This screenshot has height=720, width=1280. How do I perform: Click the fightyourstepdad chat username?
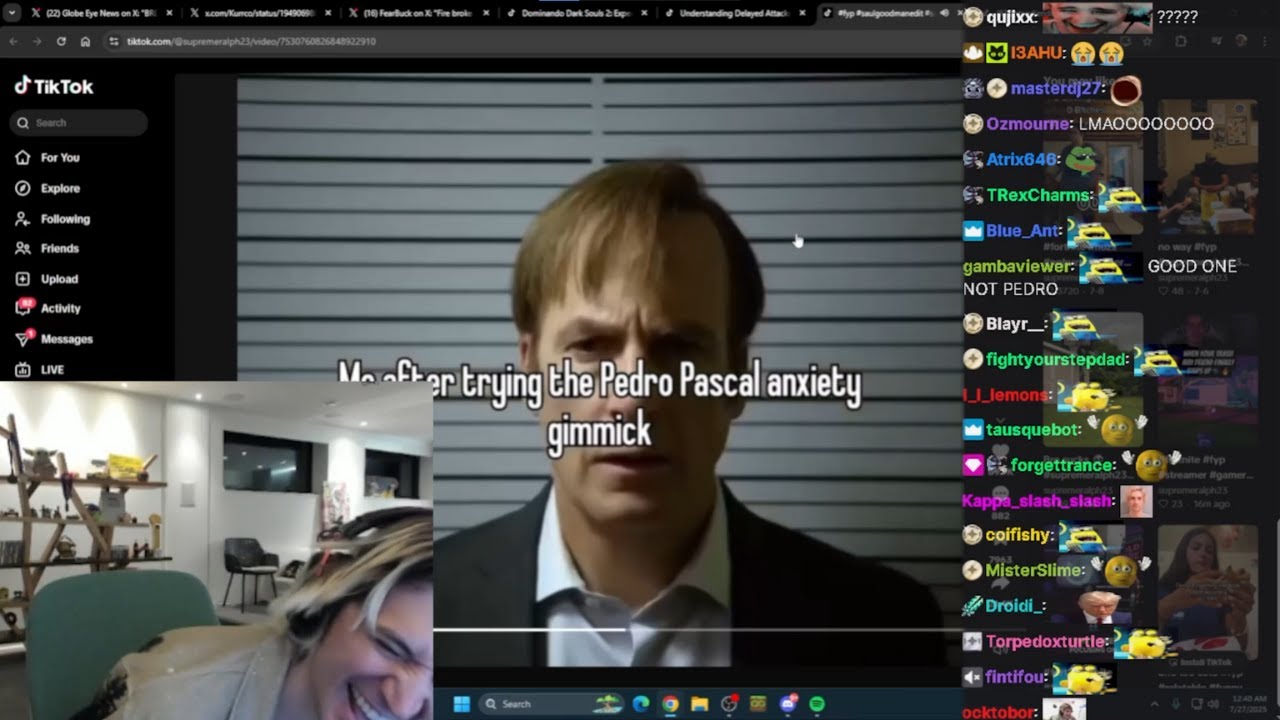pyautogui.click(x=1056, y=359)
